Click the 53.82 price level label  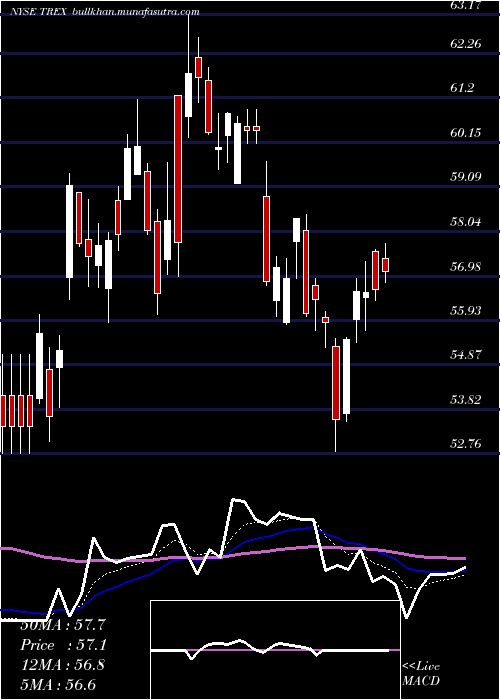466,399
